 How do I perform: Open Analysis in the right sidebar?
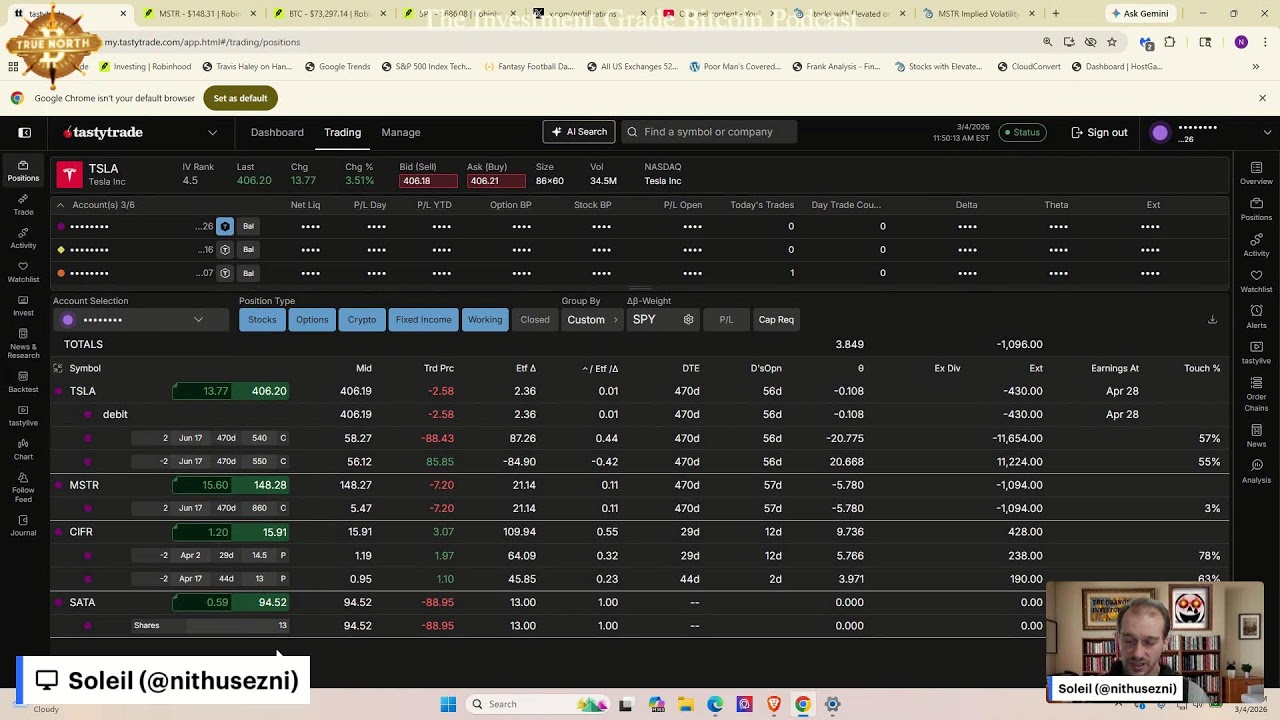coord(1256,472)
